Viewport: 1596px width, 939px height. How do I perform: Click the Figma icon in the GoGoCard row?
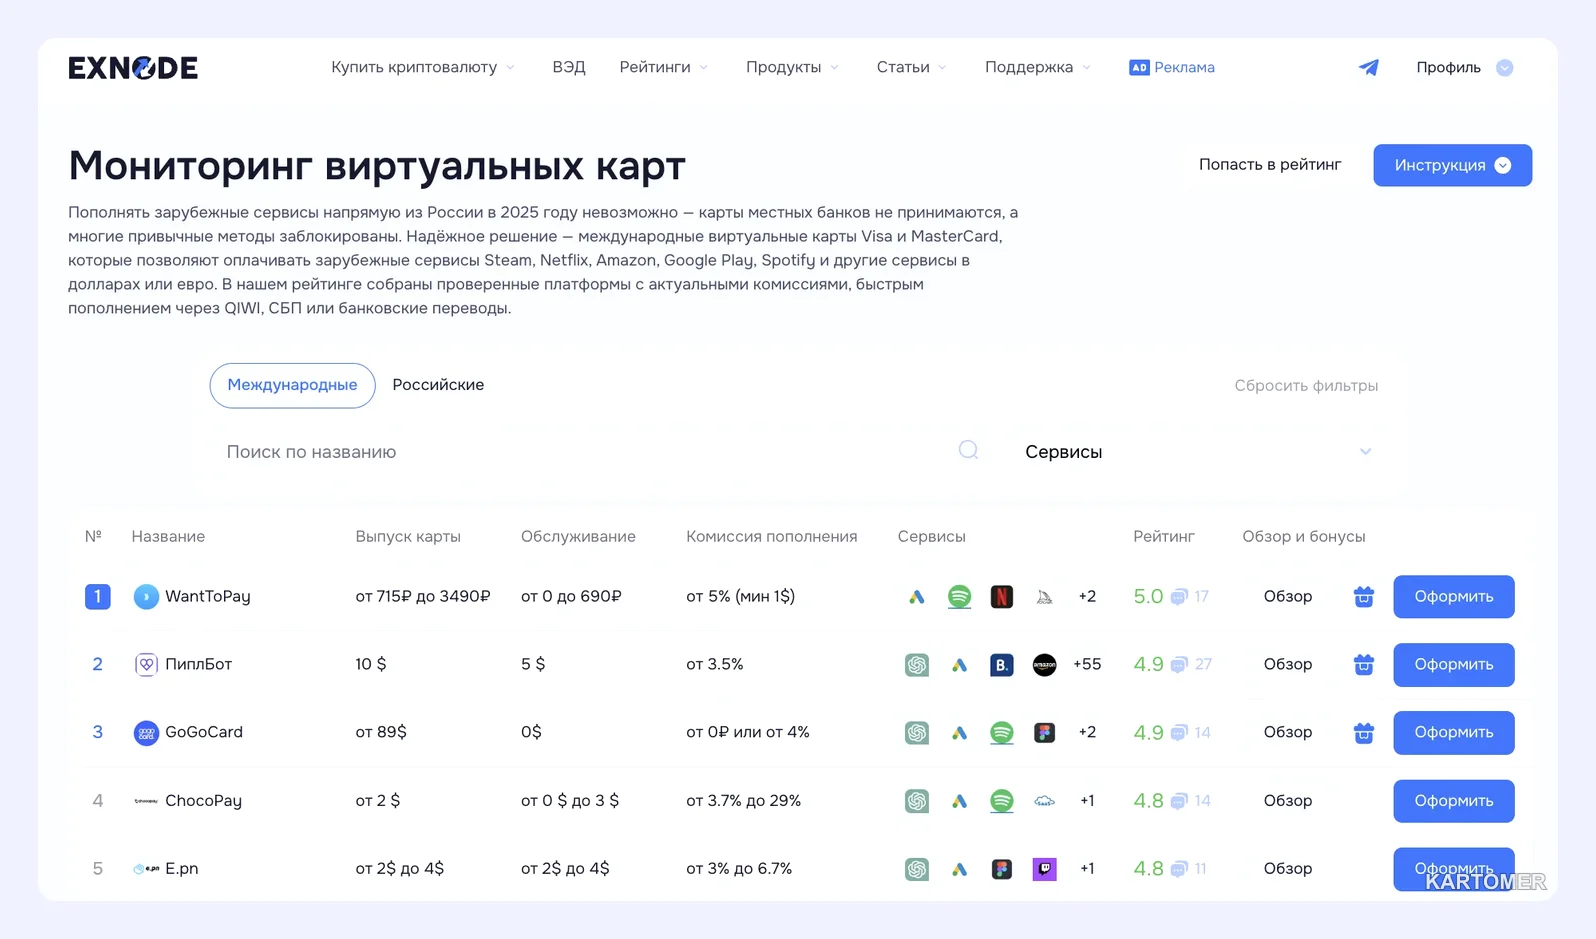click(x=1044, y=733)
